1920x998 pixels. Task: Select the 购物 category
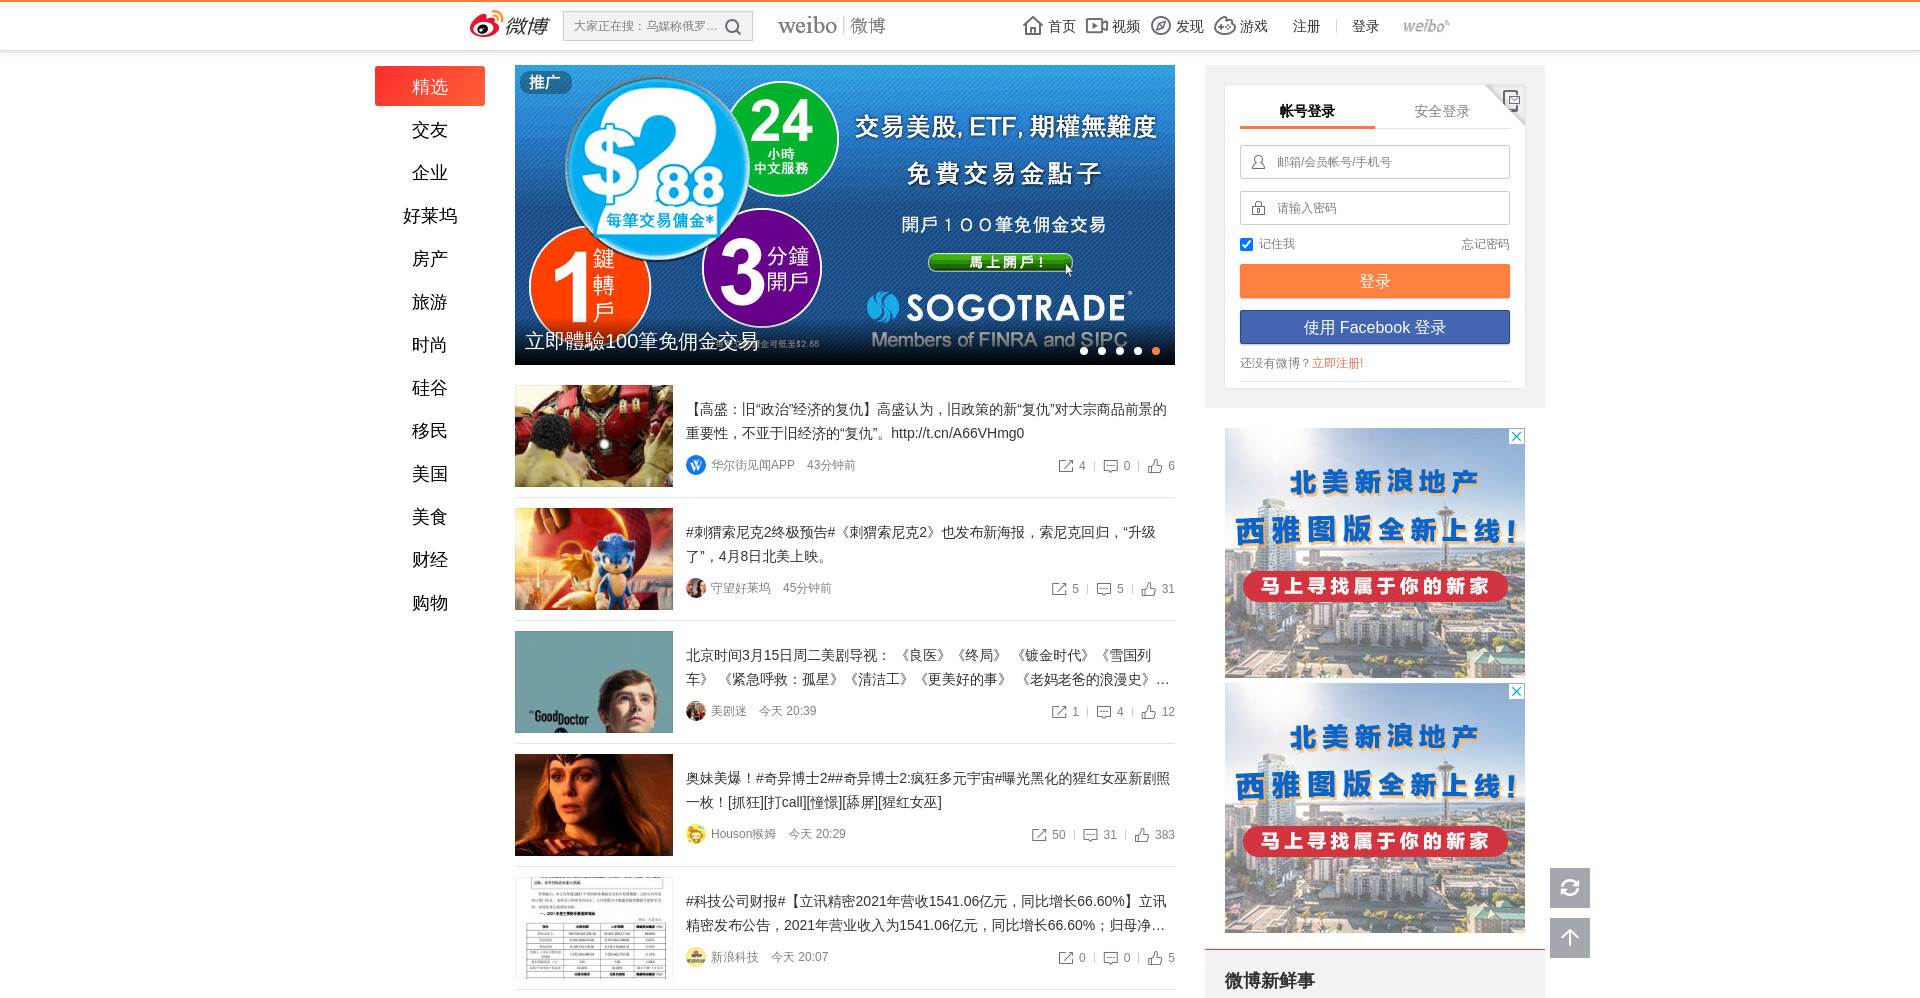pyautogui.click(x=430, y=603)
